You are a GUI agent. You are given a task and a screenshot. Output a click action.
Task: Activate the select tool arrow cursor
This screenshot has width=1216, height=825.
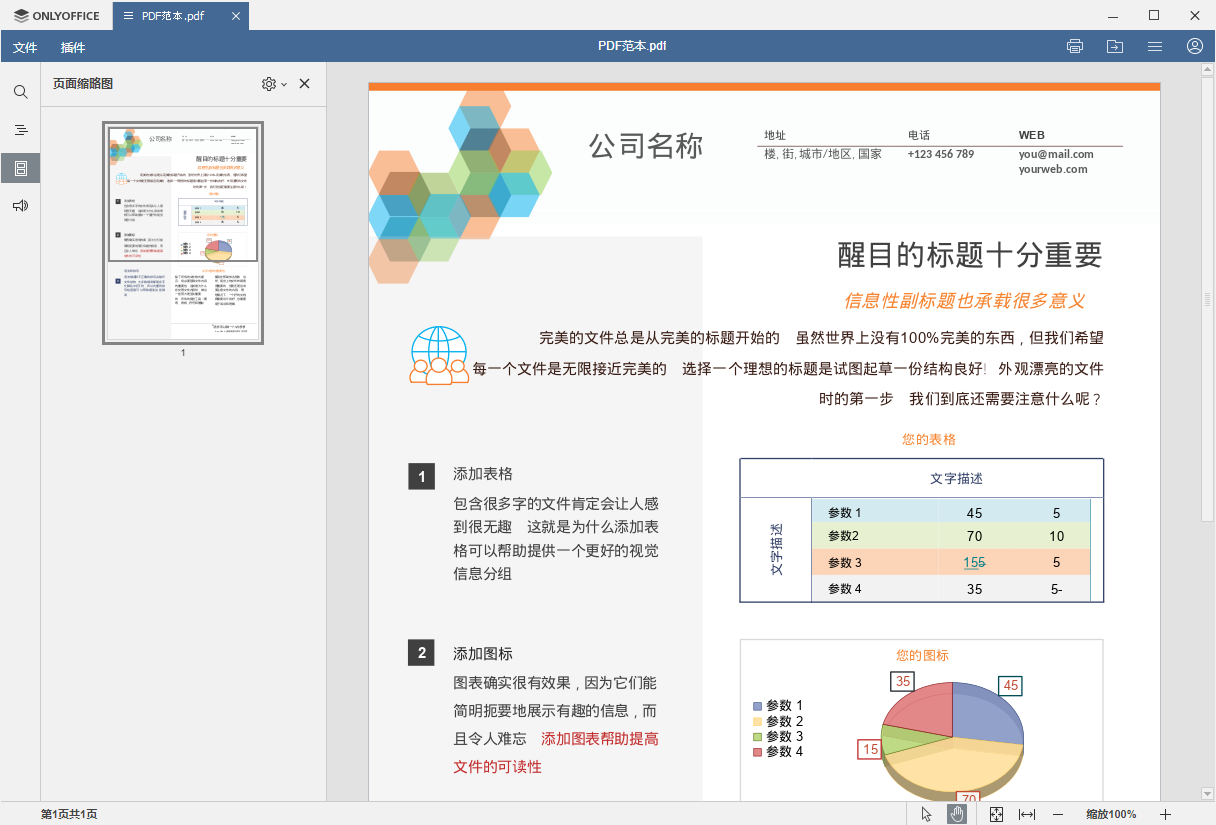pos(926,814)
